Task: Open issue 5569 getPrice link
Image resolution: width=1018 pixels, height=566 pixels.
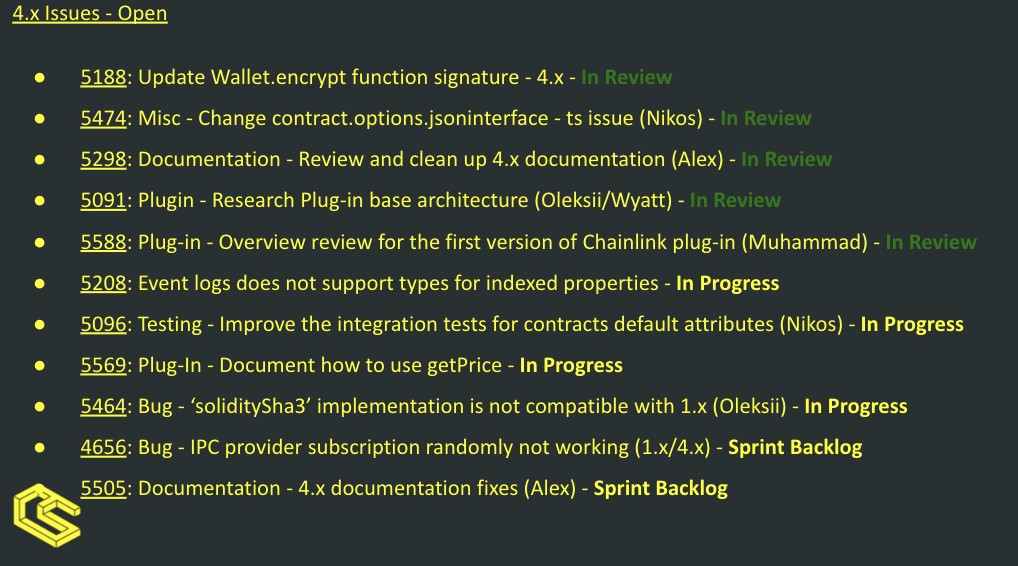Action: (x=103, y=365)
